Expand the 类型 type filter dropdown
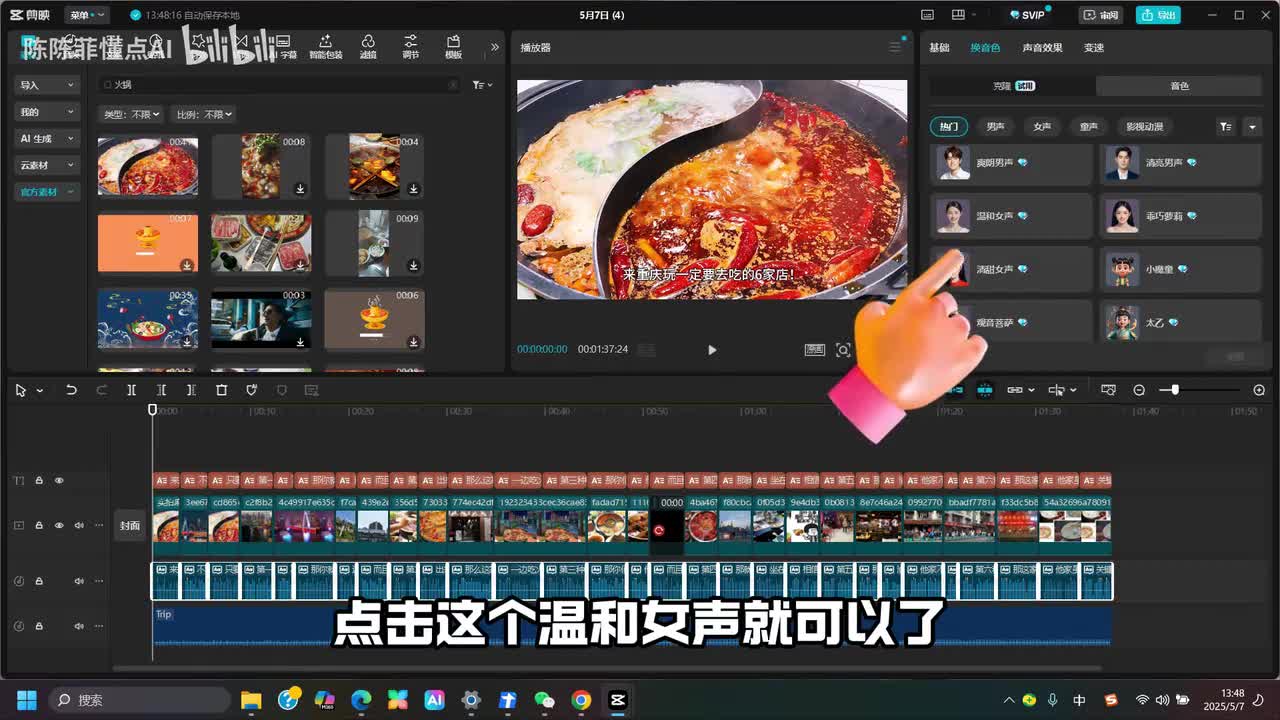The height and width of the screenshot is (720, 1280). coord(132,115)
